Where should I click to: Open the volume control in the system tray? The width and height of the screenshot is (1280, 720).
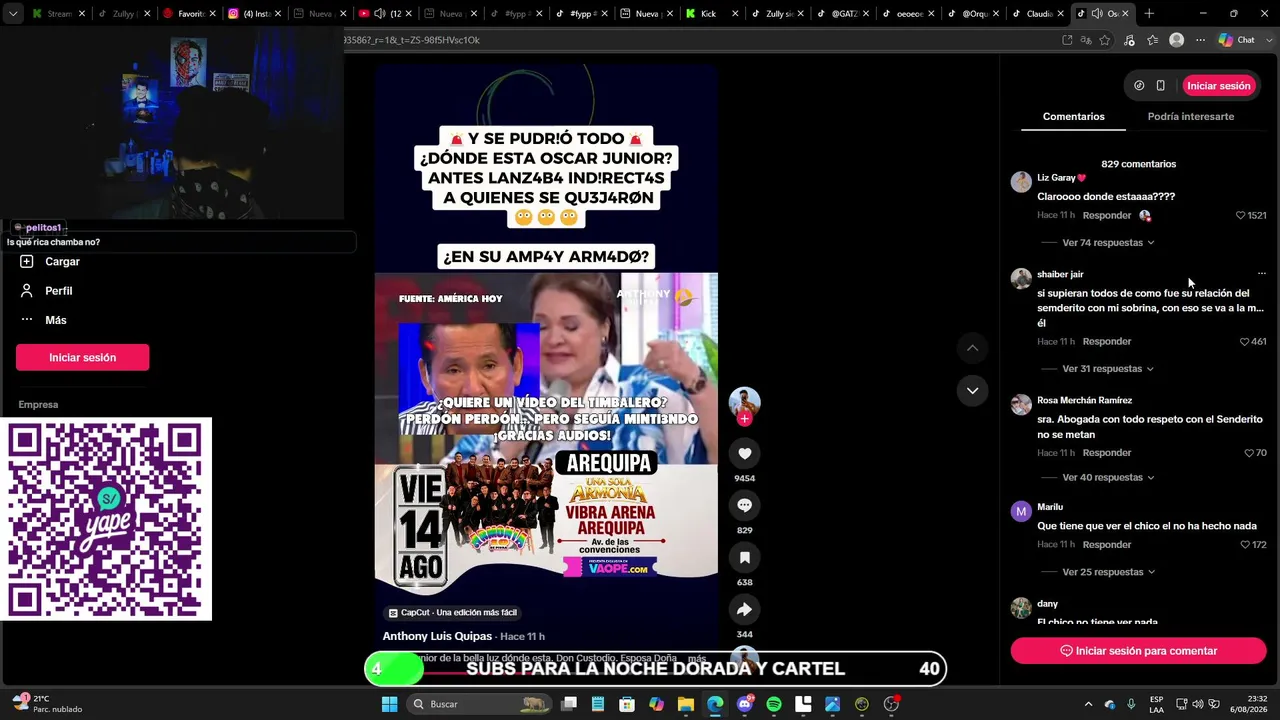1198,704
